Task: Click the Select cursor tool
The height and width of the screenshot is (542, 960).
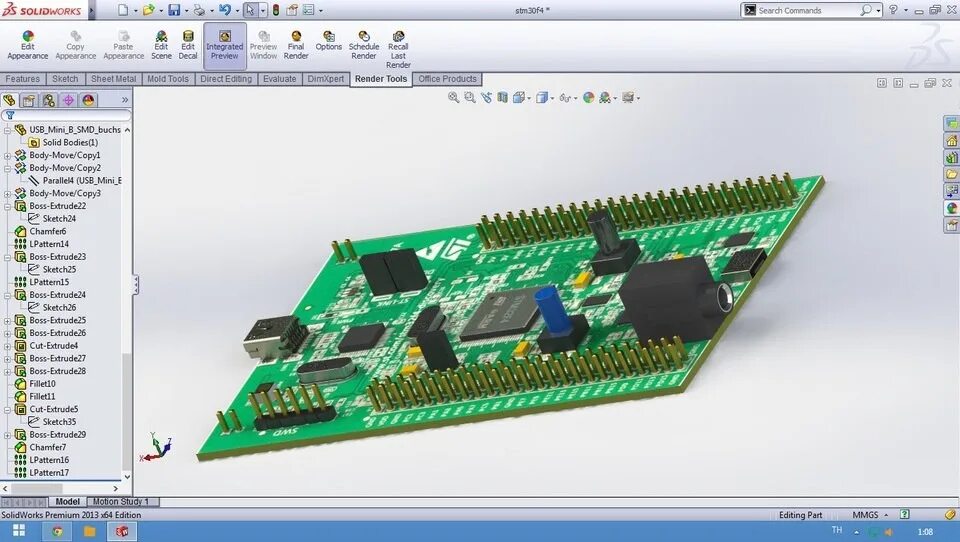Action: pos(250,10)
